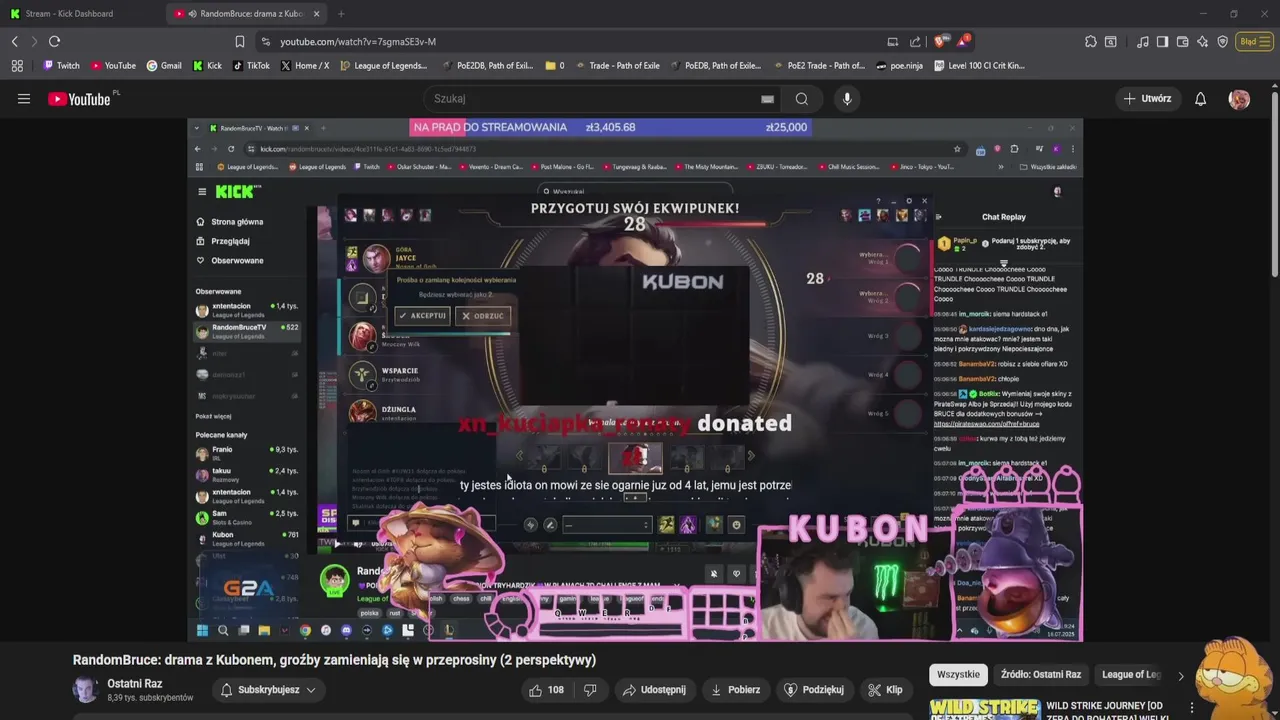The height and width of the screenshot is (720, 1280).
Task: Like the video with 108 likes
Action: point(546,690)
